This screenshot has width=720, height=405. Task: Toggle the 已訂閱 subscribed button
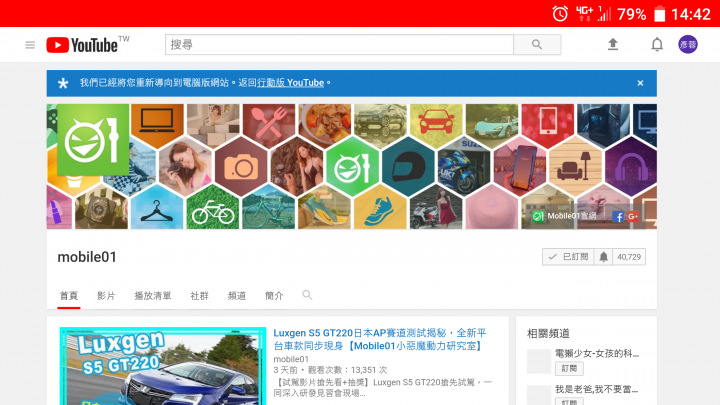click(x=568, y=257)
